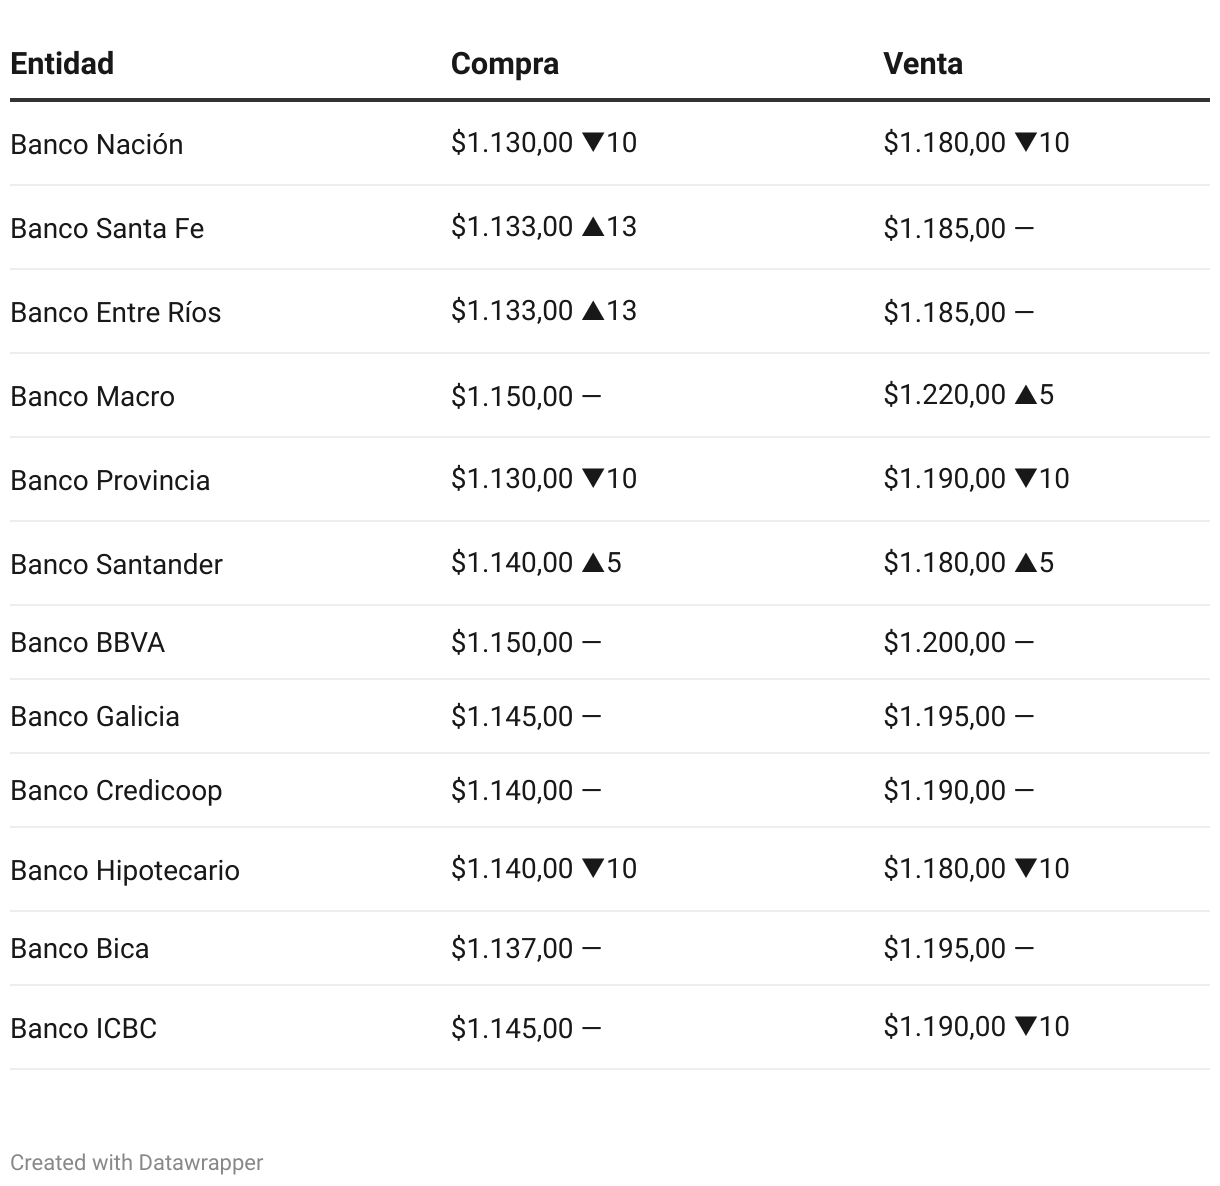Click Banco Santander's Venta price $1.180,00
Viewport: 1220px width, 1186px height.
944,563
